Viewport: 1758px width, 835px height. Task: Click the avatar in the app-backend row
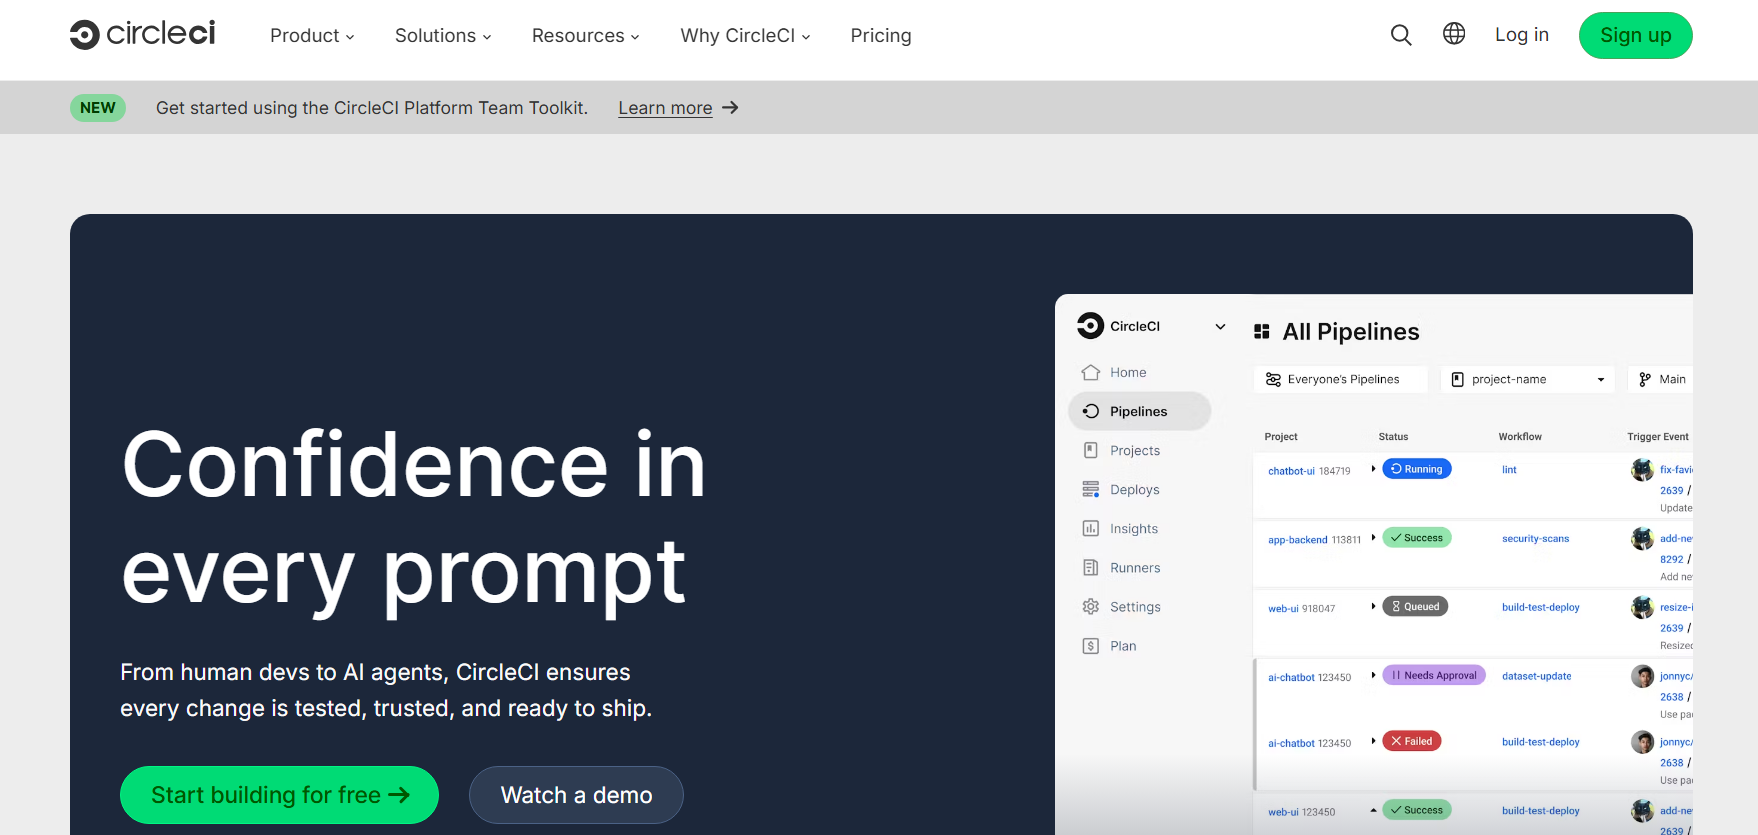[x=1642, y=538]
